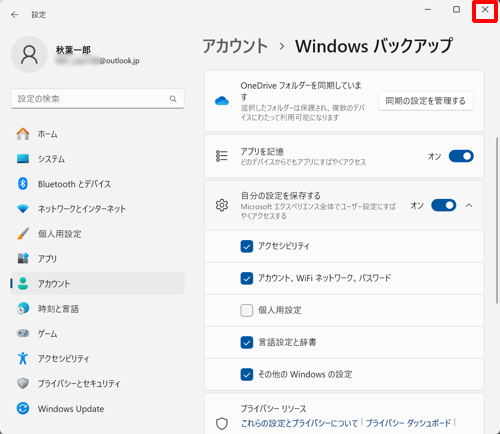Screen dimensions: 500x434
Task: Turn off the アプリを記憶 toggle
Action: coord(461,156)
